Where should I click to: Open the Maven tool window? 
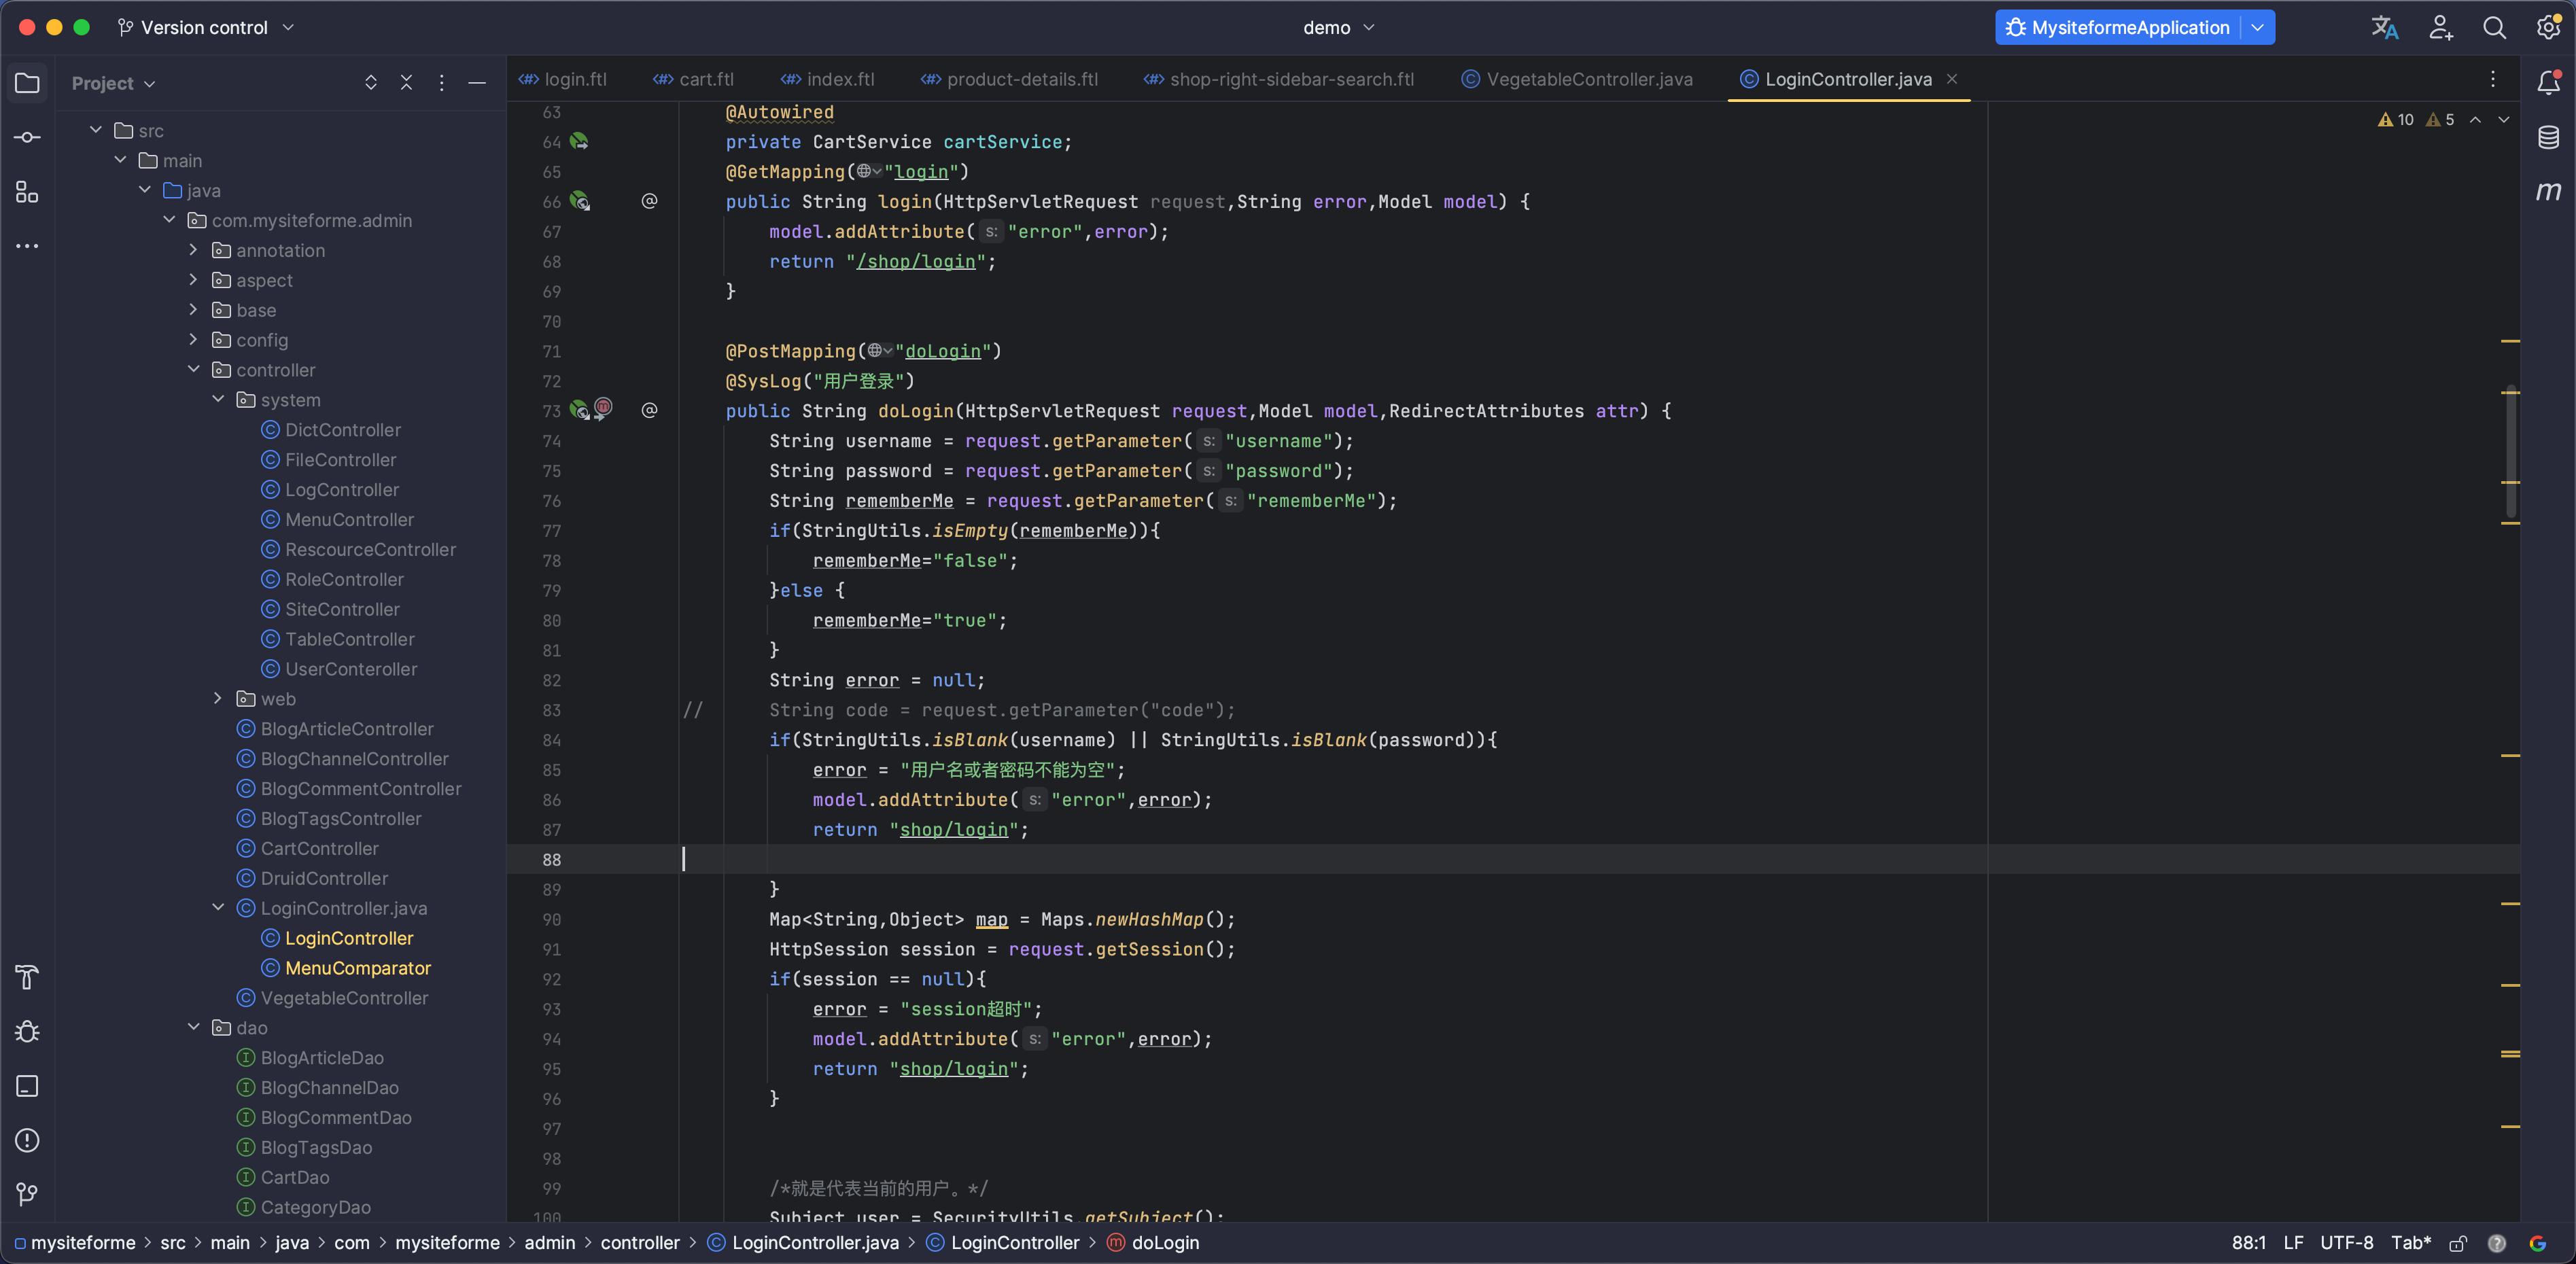2548,191
